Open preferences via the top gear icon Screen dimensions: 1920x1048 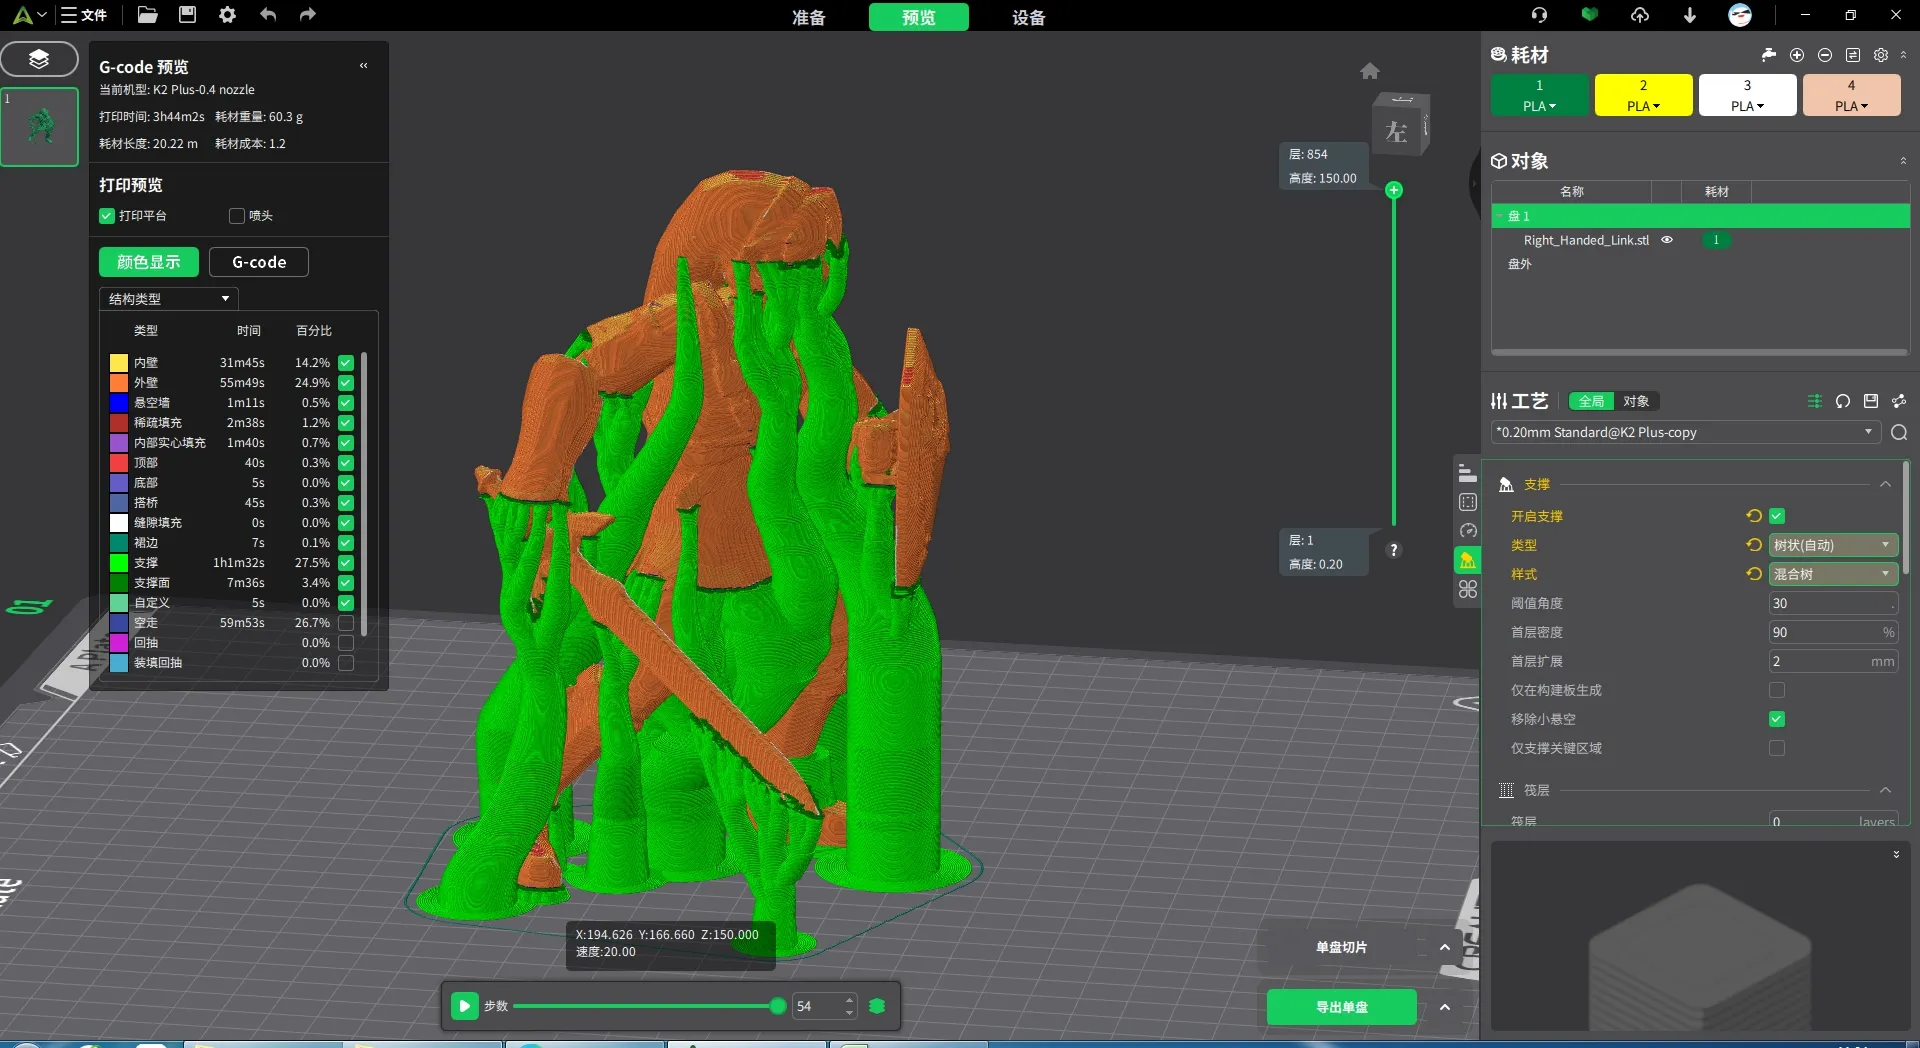[x=227, y=15]
